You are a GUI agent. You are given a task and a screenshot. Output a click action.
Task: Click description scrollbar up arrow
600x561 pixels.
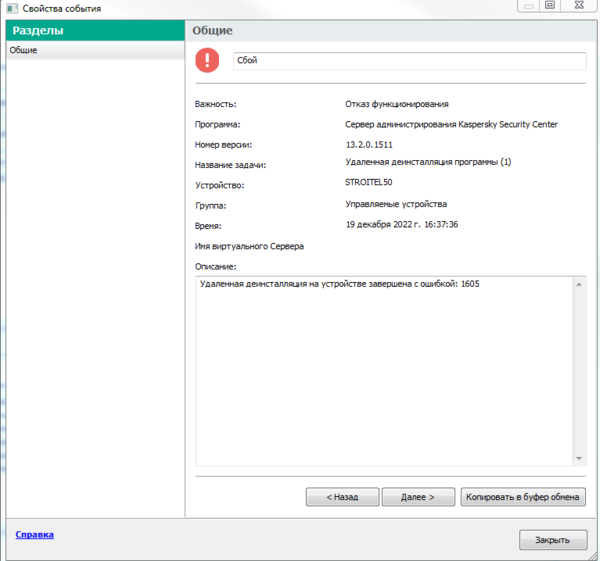coord(579,284)
